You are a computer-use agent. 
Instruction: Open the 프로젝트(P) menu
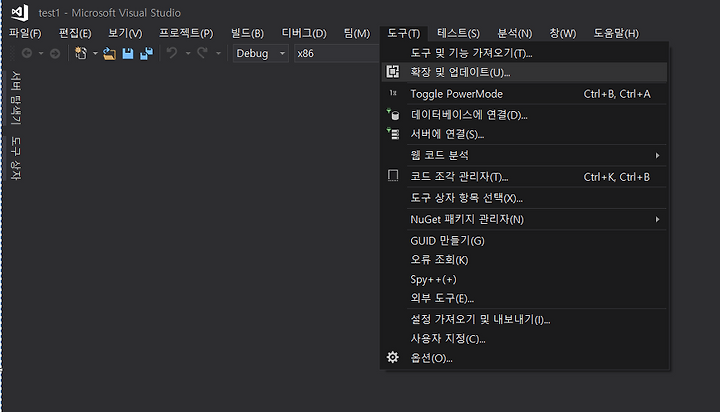point(186,33)
